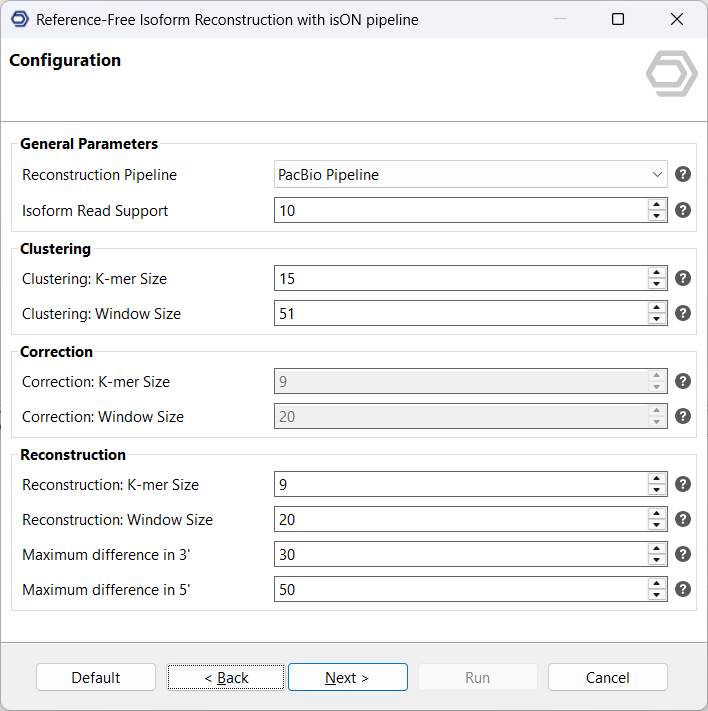Click help icon beside Clustering Window Size

(x=683, y=313)
